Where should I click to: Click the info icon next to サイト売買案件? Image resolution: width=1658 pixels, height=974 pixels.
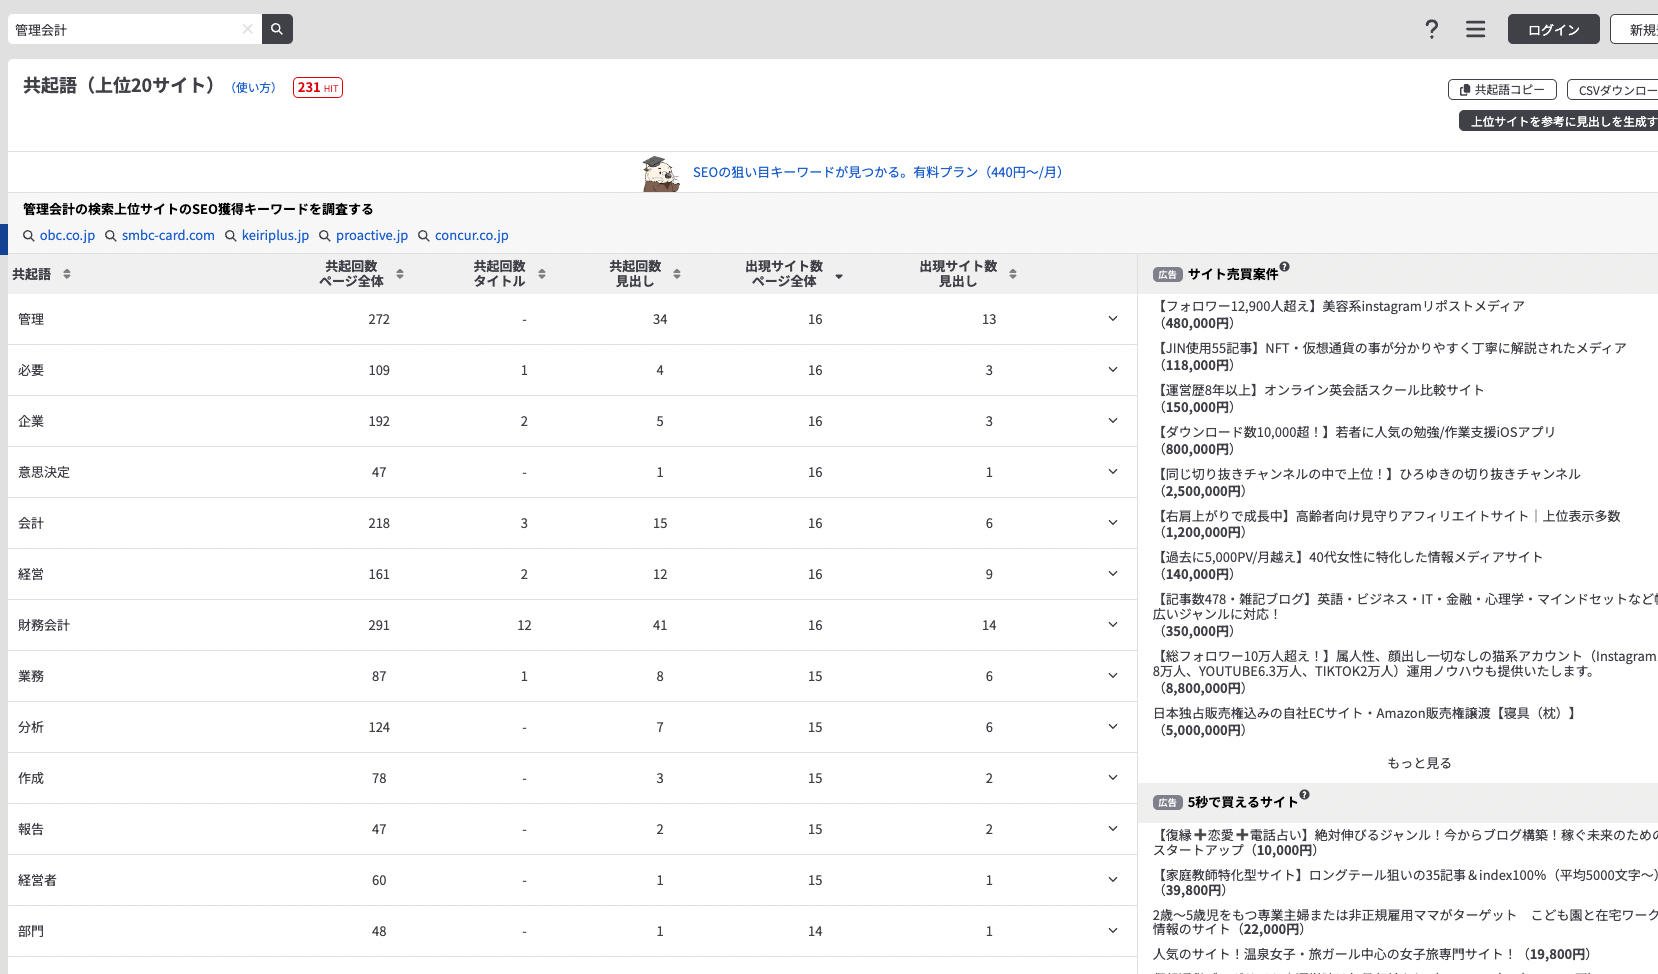(1284, 266)
